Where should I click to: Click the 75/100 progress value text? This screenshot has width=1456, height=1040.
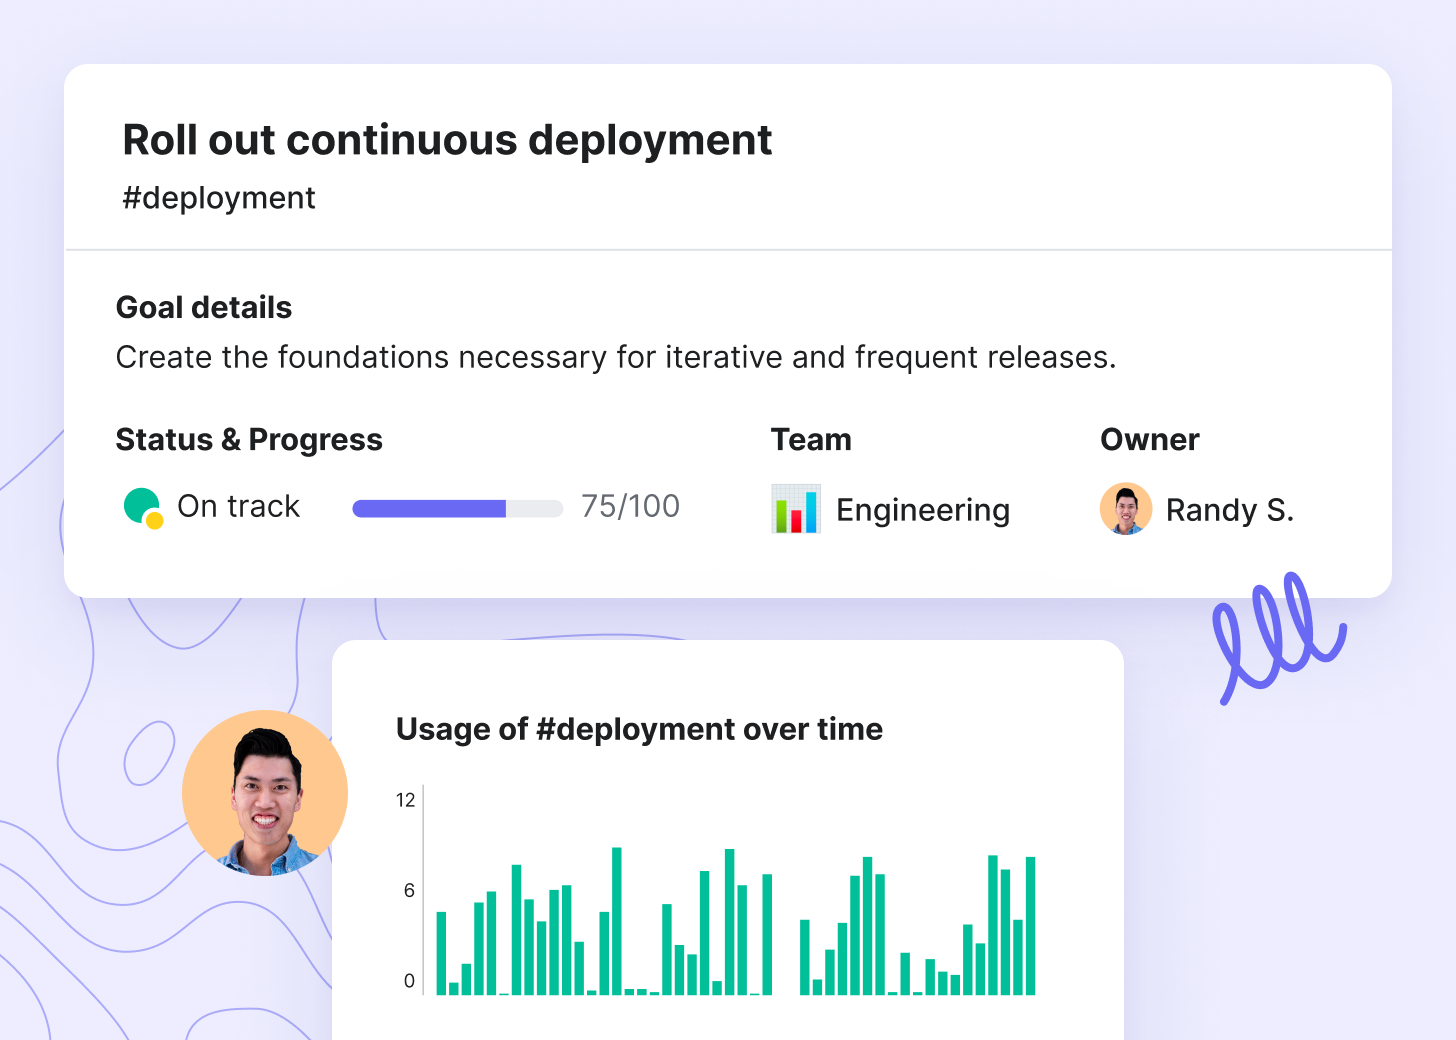pyautogui.click(x=631, y=506)
